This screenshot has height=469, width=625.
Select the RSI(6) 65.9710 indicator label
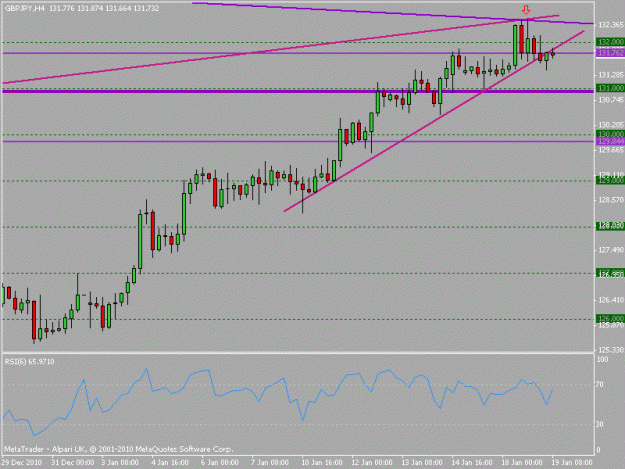point(29,361)
